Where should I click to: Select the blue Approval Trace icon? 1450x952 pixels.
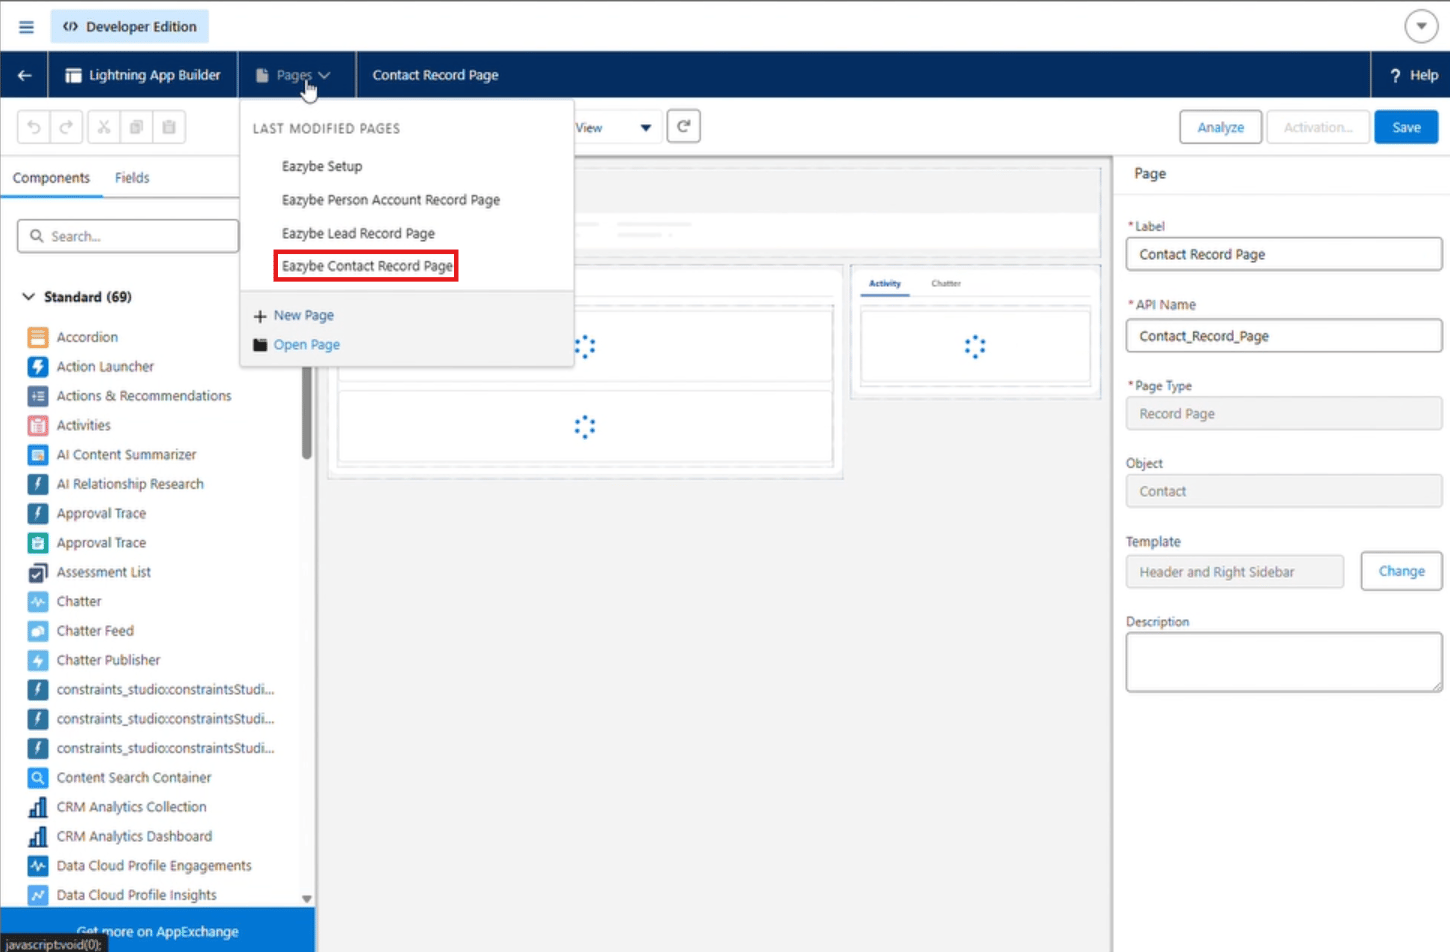38,513
